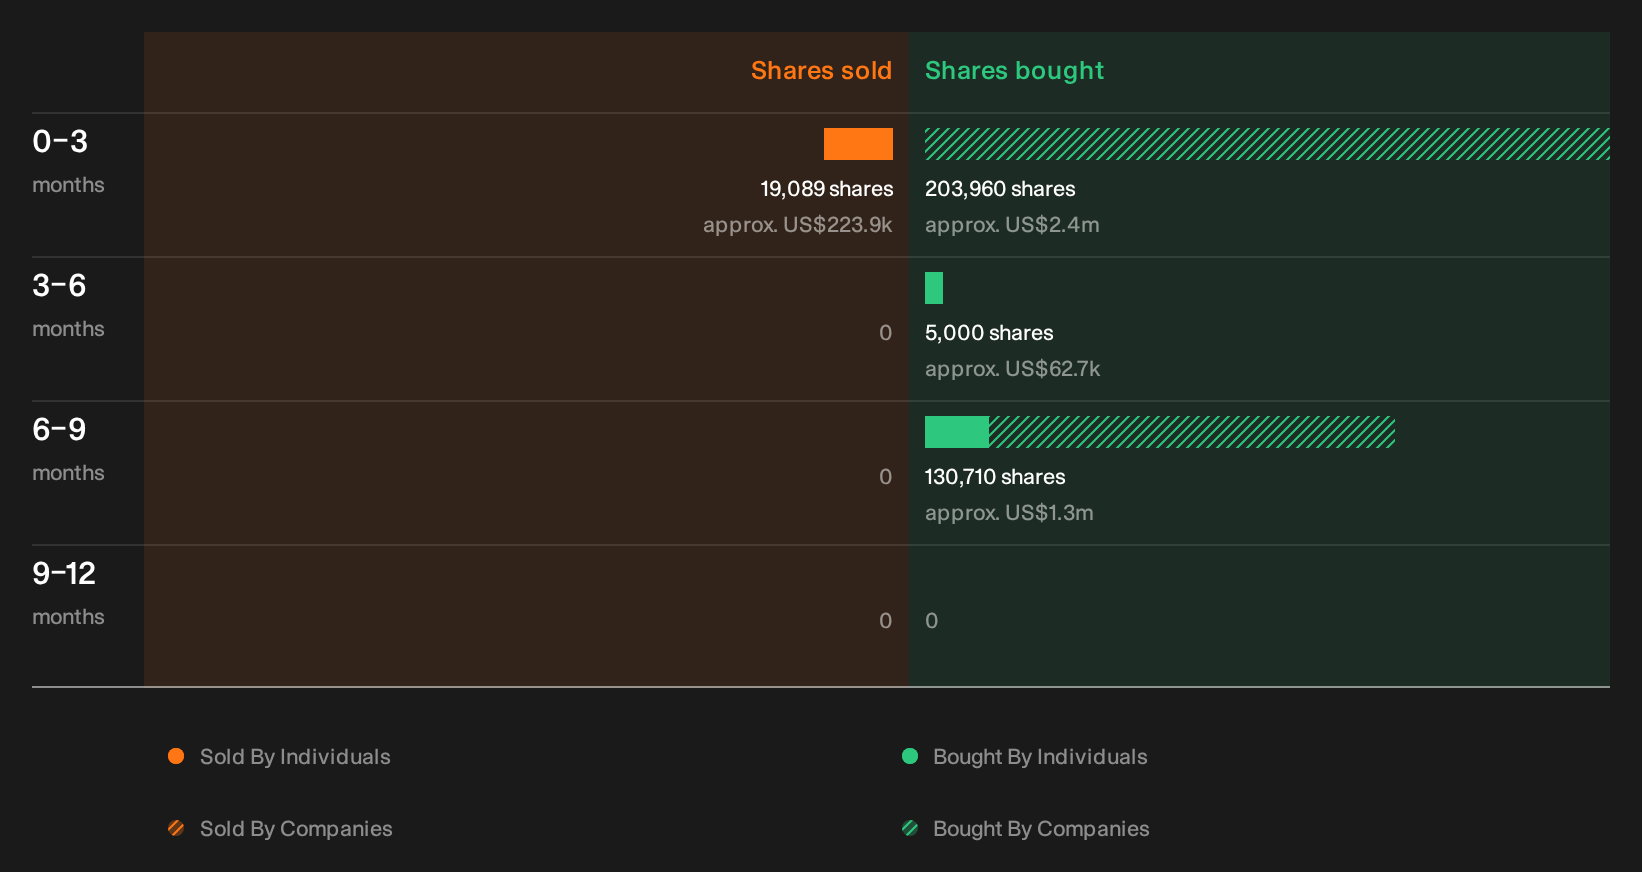Viewport: 1642px width, 872px height.
Task: Click the zero sold value in 6-9 months row
Action: pos(885,477)
